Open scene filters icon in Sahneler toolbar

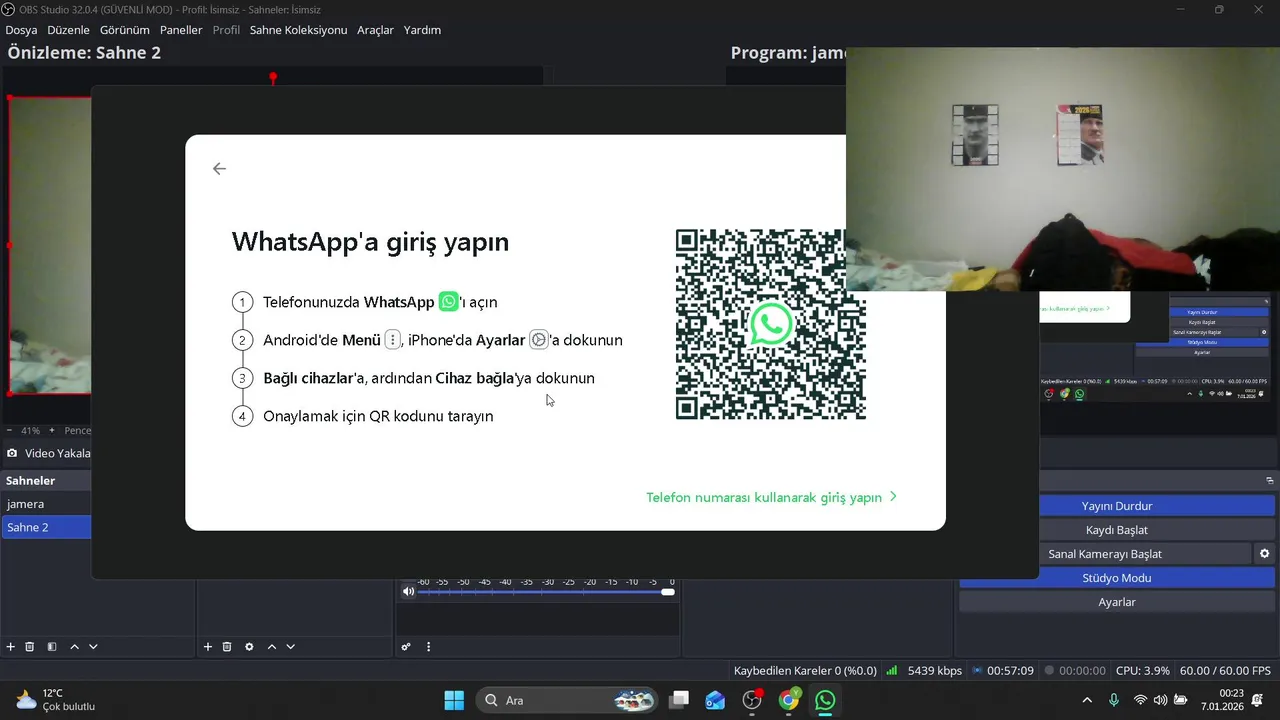pos(52,647)
